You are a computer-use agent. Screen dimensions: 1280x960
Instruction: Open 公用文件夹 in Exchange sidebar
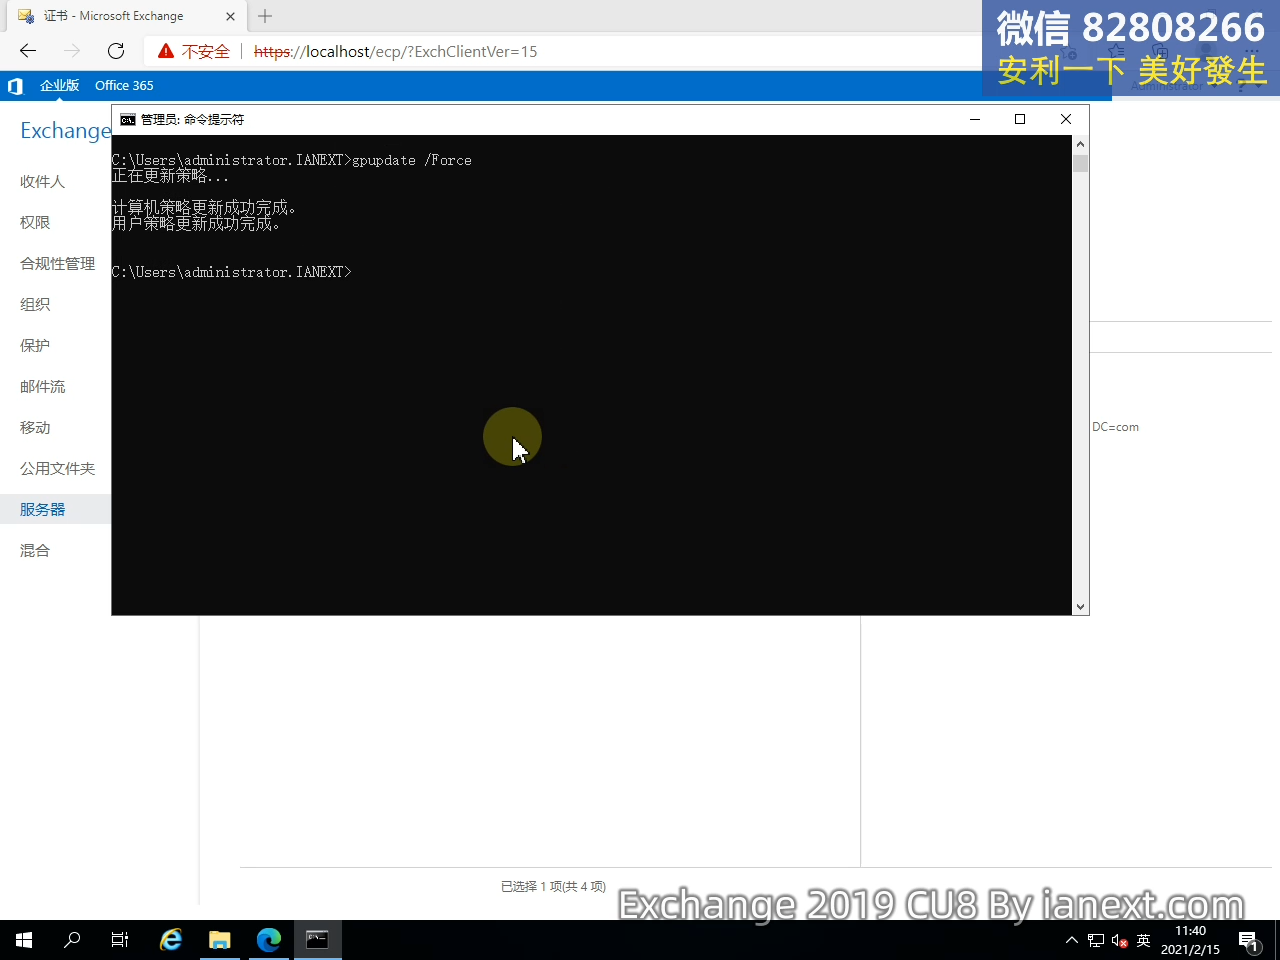click(x=57, y=468)
